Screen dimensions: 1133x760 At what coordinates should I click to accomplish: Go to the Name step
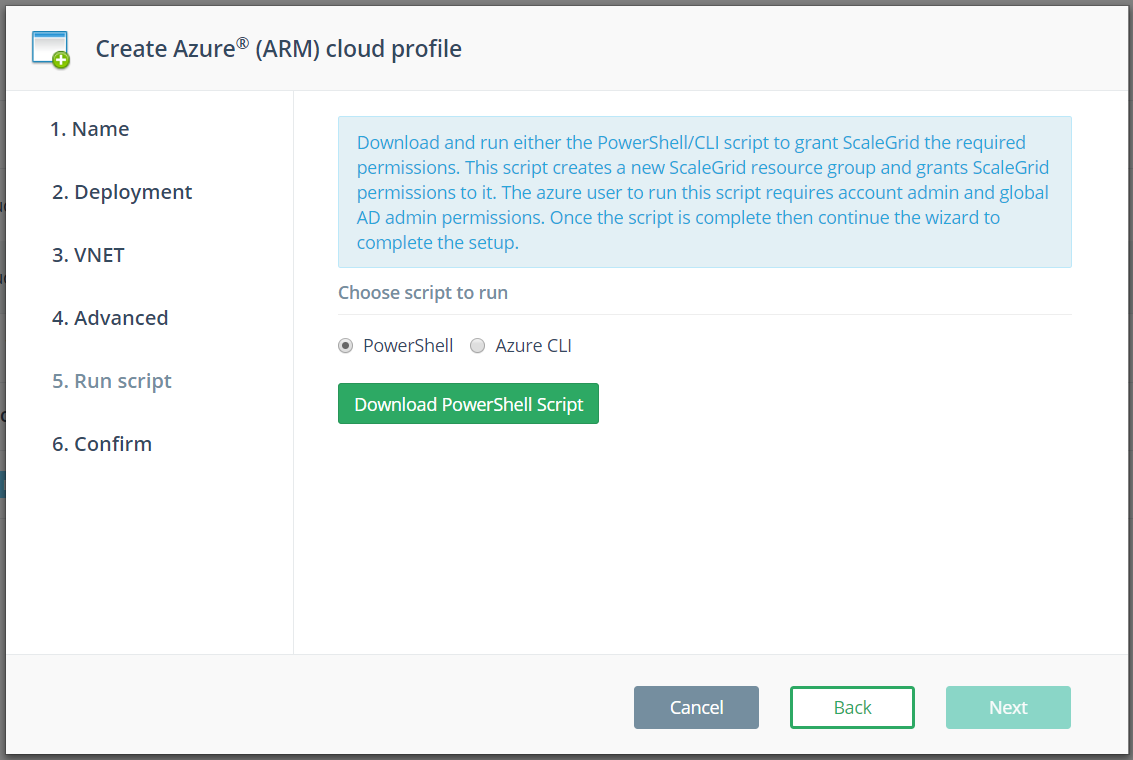(x=90, y=128)
